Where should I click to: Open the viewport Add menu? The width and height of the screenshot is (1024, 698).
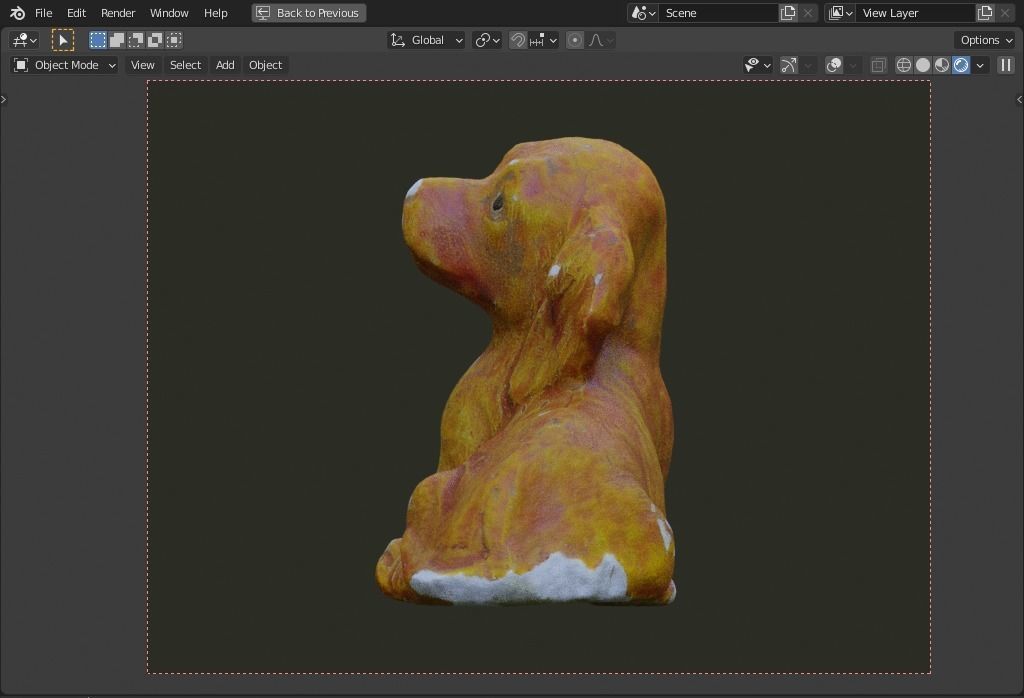[x=225, y=65]
